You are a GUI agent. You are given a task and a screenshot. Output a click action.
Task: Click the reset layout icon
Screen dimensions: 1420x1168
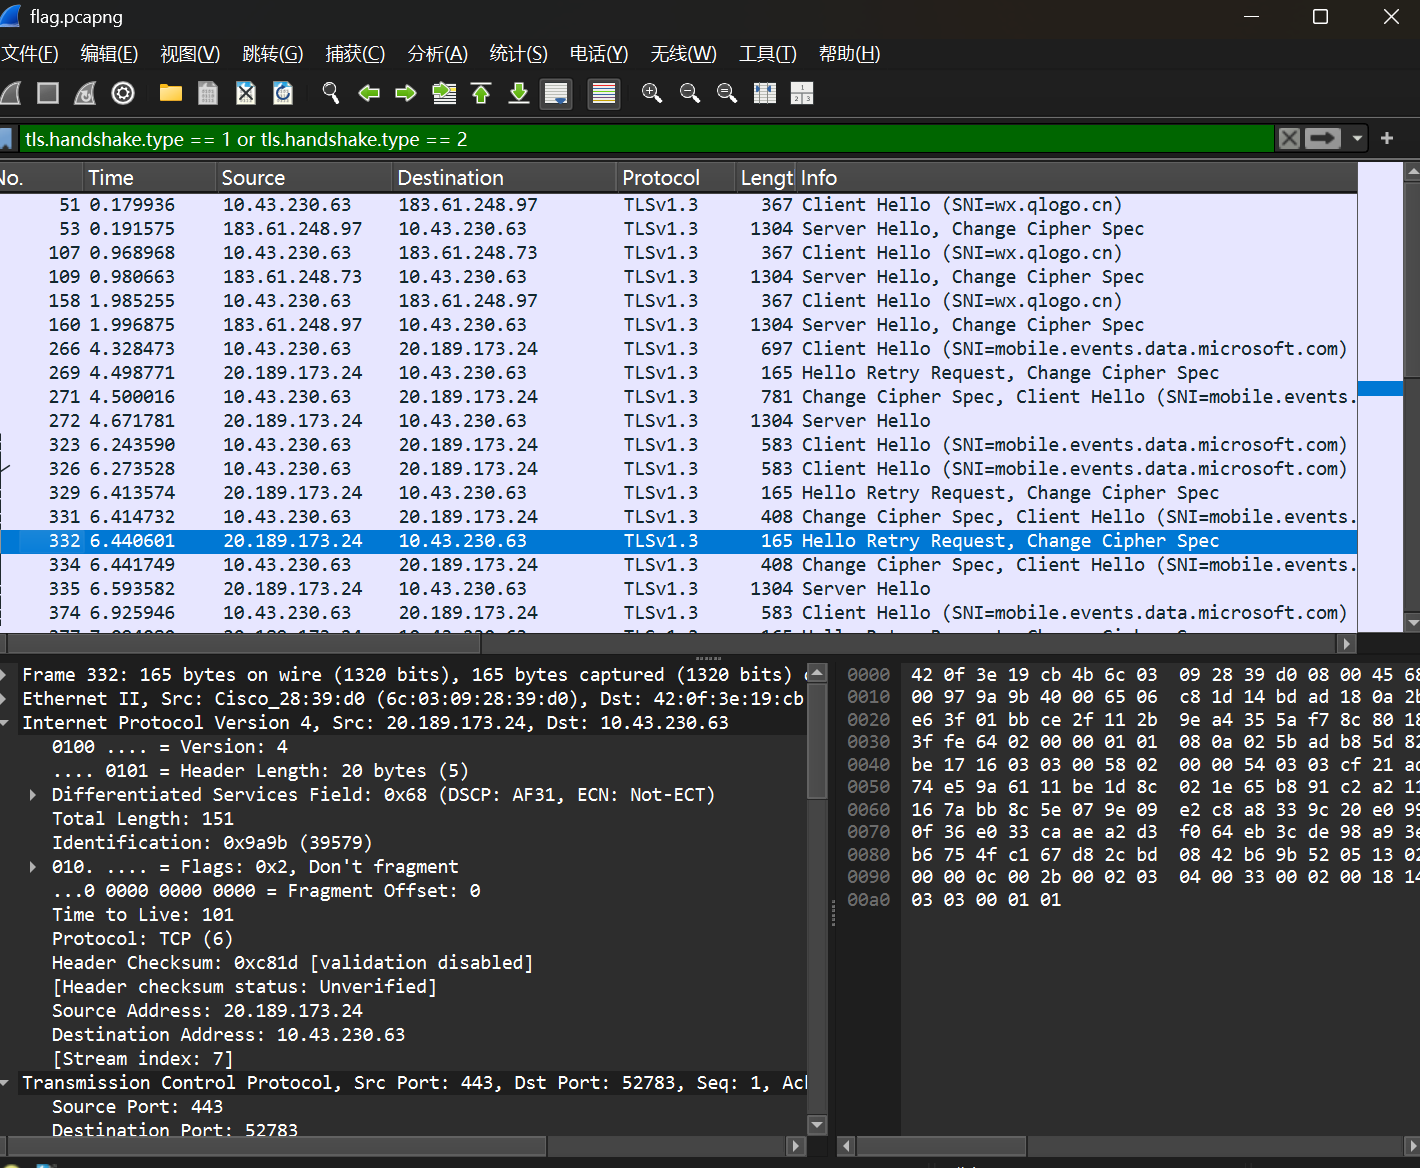[802, 93]
